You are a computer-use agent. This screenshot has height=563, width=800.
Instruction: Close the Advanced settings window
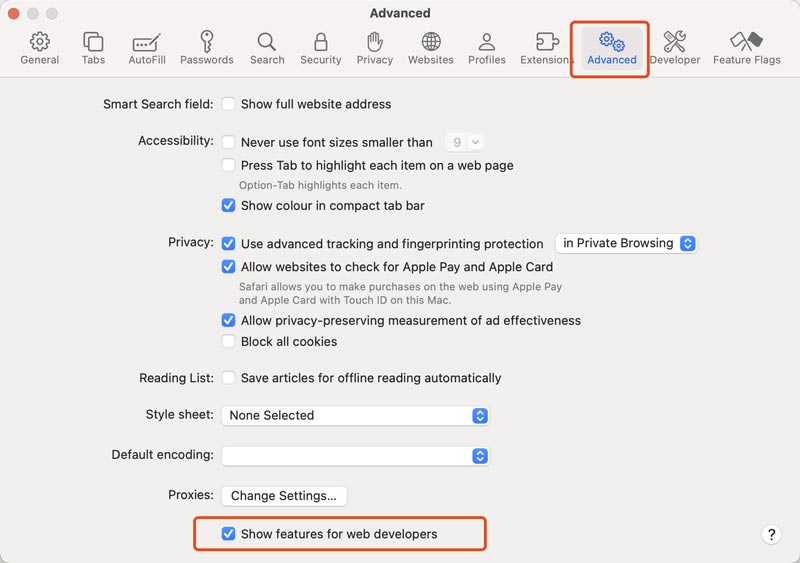(x=14, y=13)
